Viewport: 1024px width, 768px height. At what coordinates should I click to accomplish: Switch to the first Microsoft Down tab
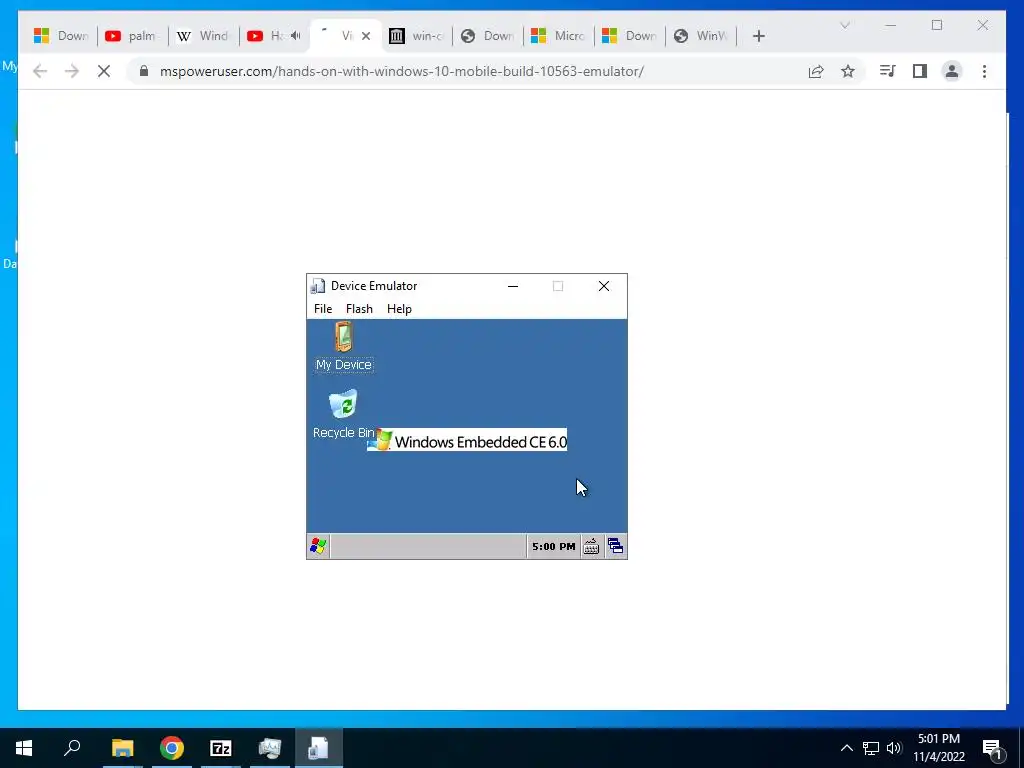[61, 36]
